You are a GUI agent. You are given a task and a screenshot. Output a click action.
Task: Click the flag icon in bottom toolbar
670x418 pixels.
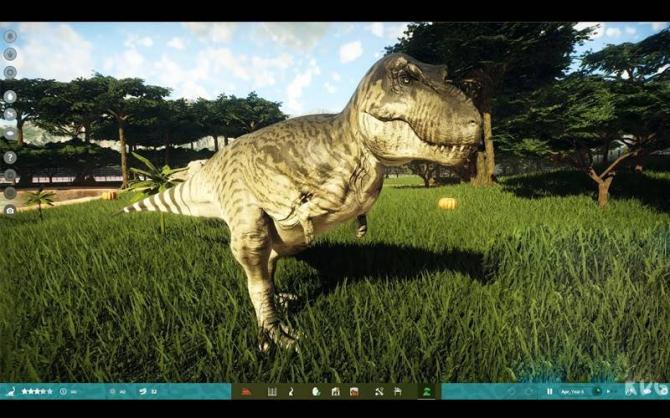click(398, 391)
